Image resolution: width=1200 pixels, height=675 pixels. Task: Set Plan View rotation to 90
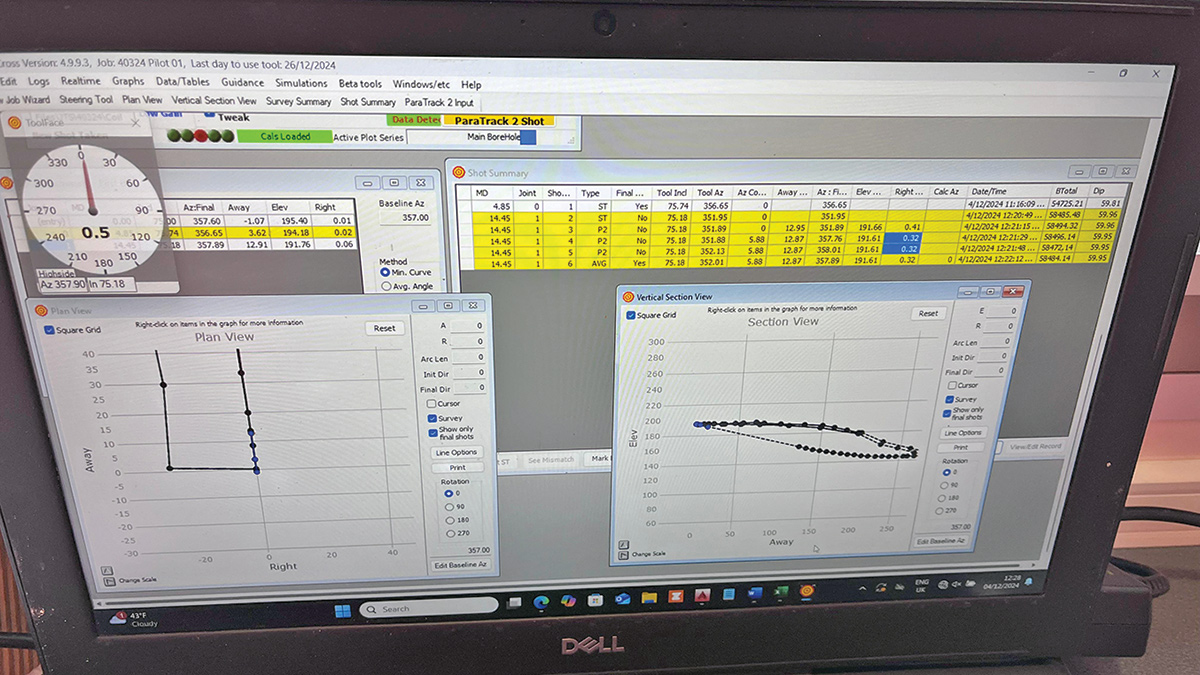pyautogui.click(x=447, y=507)
